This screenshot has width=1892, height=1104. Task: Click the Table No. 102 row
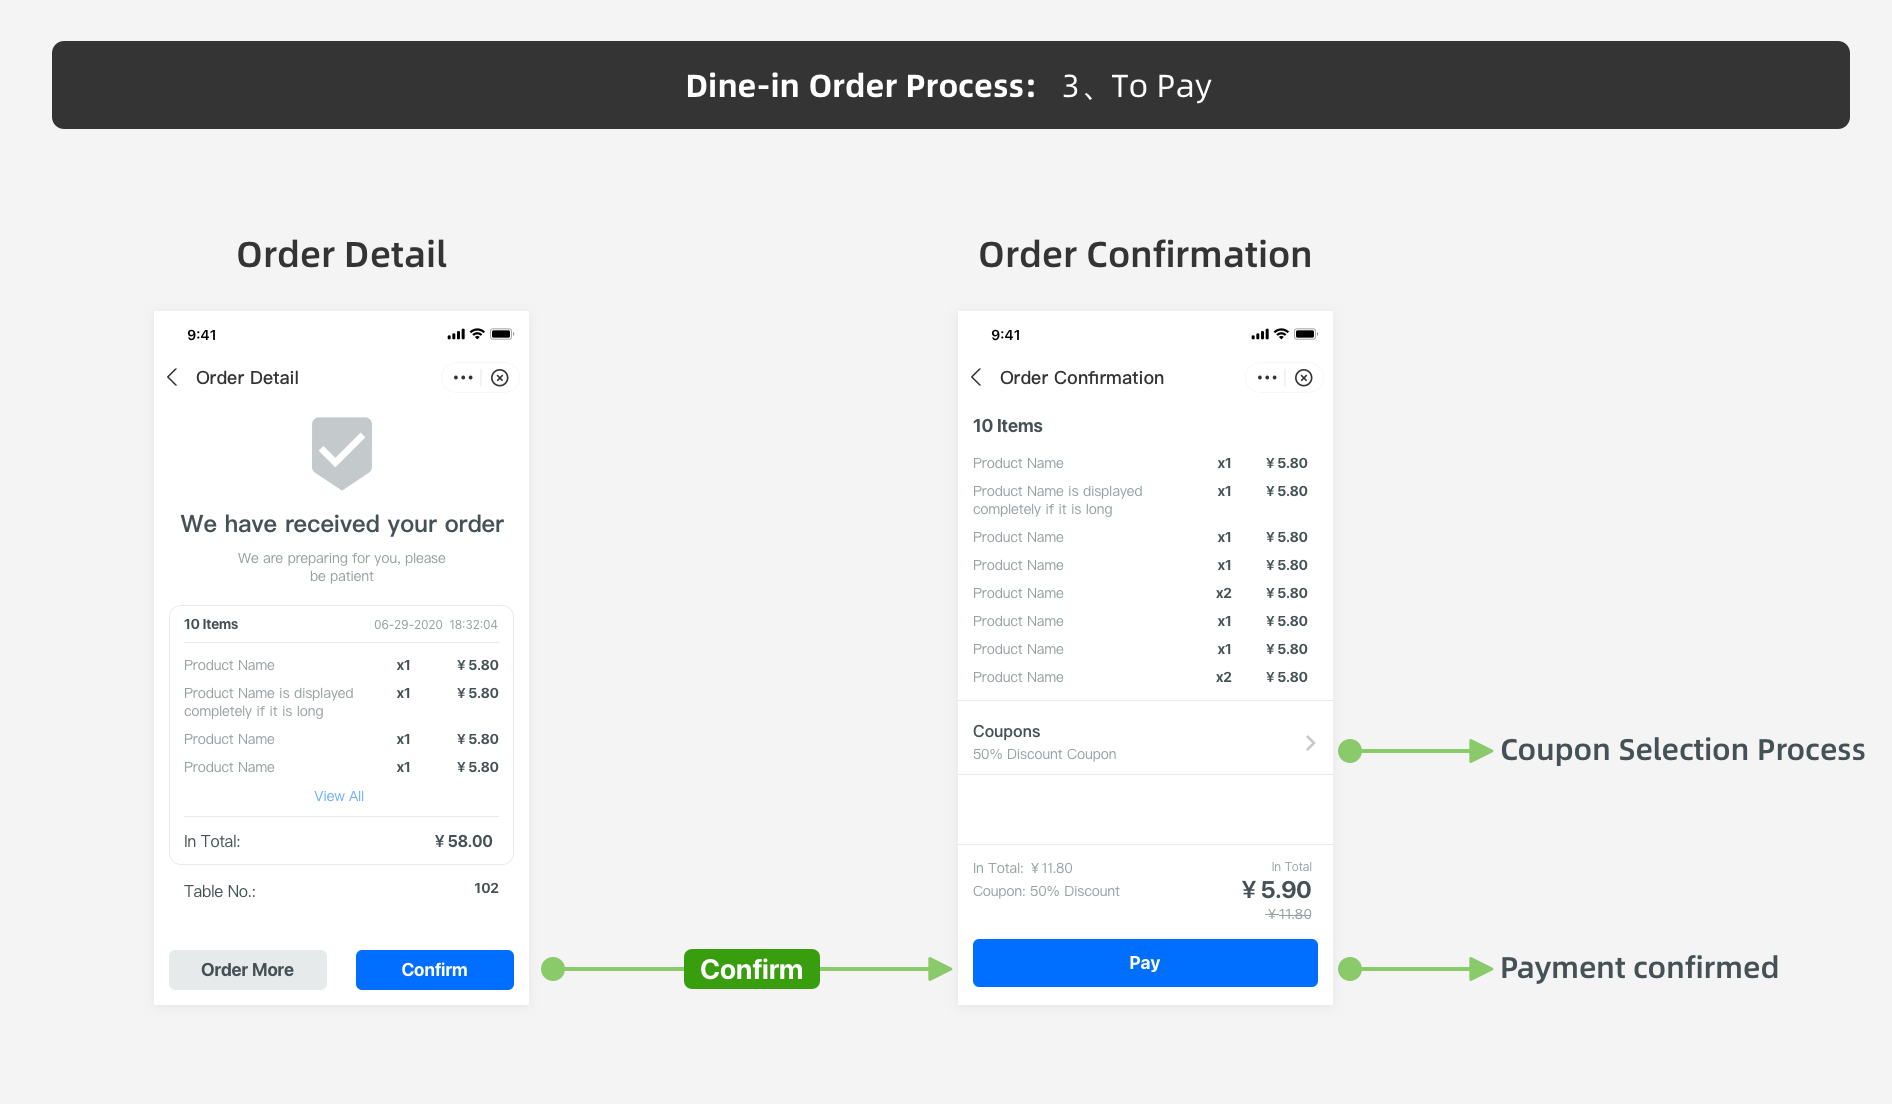[x=341, y=890]
